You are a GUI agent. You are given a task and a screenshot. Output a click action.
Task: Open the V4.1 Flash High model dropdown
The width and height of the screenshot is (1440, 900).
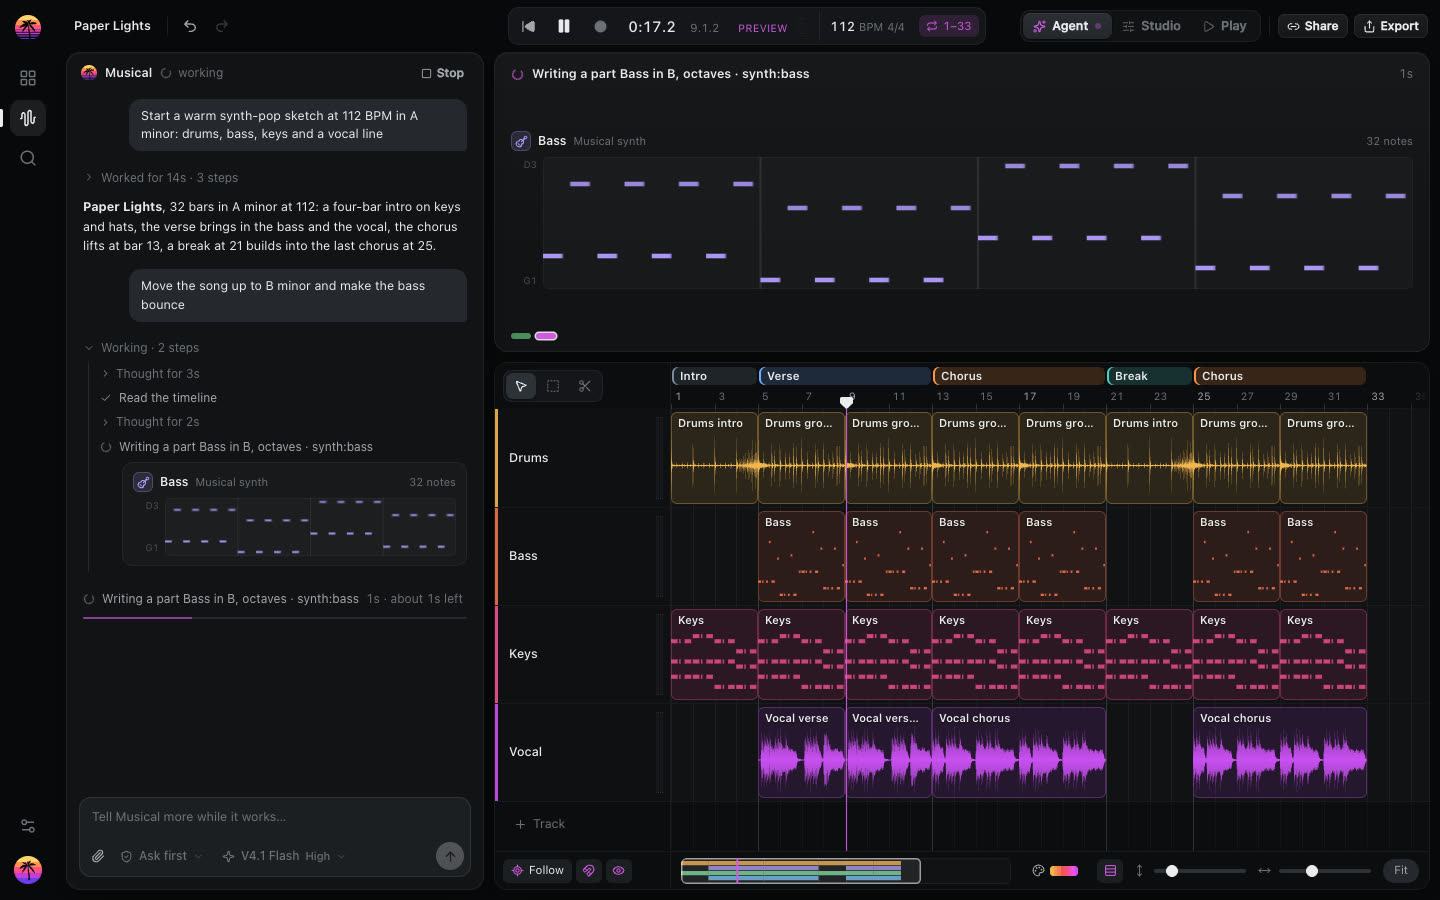[284, 856]
